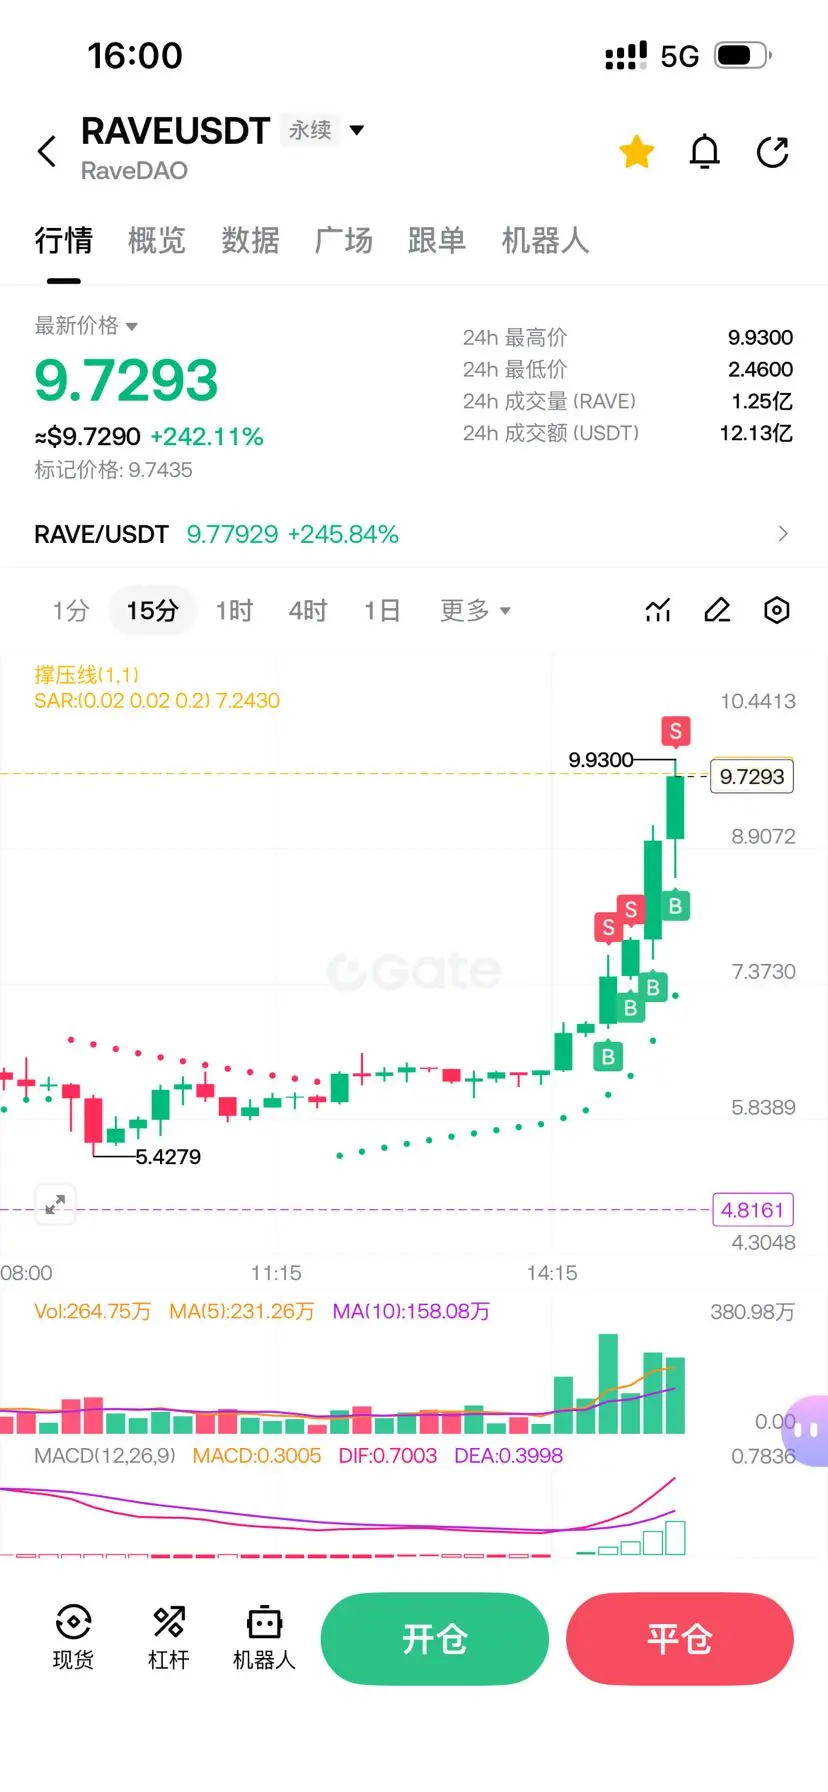Go to the 跟单 tab
This screenshot has height=1792, width=828.
coord(437,240)
